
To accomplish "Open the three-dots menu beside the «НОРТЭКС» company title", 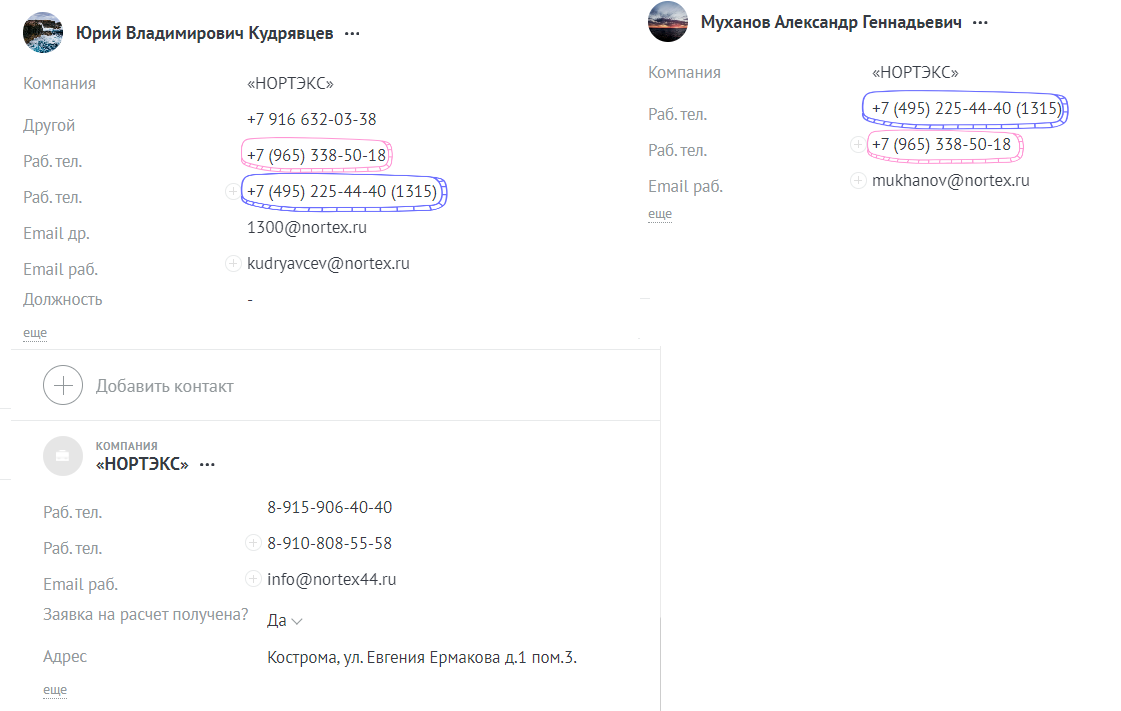I will coord(207,465).
